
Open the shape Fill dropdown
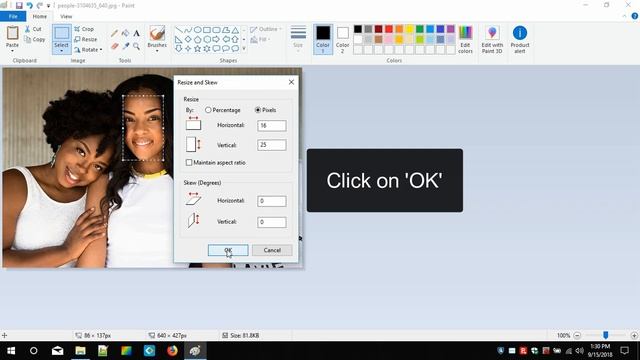(260, 40)
